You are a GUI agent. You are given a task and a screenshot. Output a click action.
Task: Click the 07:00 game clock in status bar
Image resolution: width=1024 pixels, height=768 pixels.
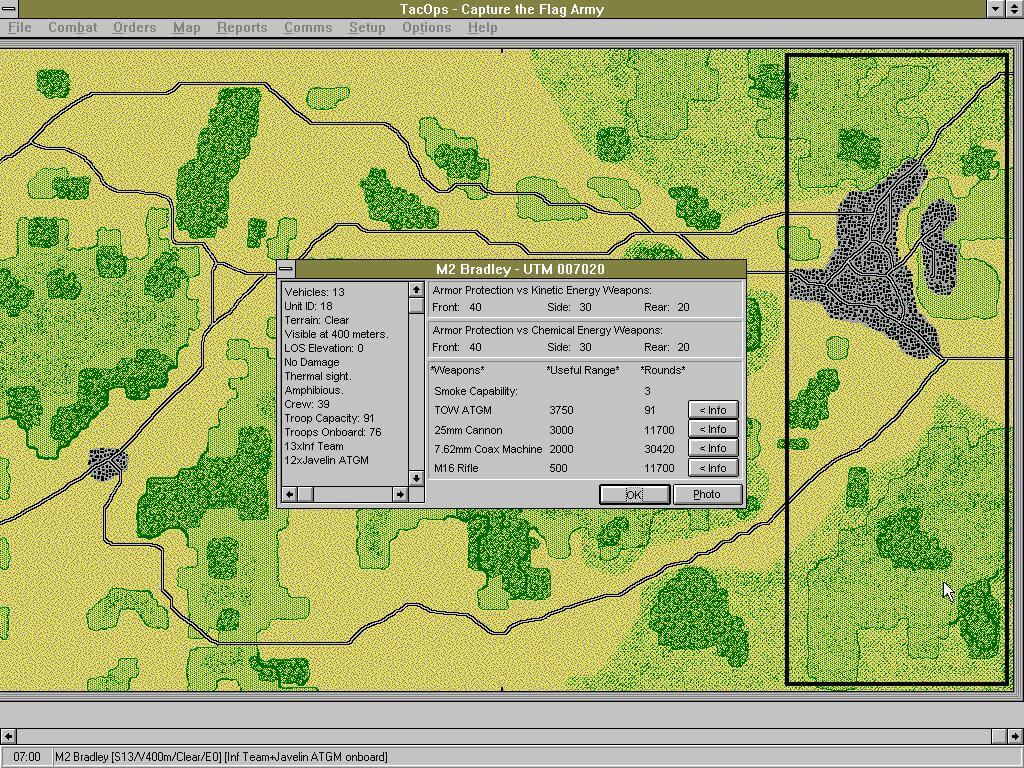point(26,757)
